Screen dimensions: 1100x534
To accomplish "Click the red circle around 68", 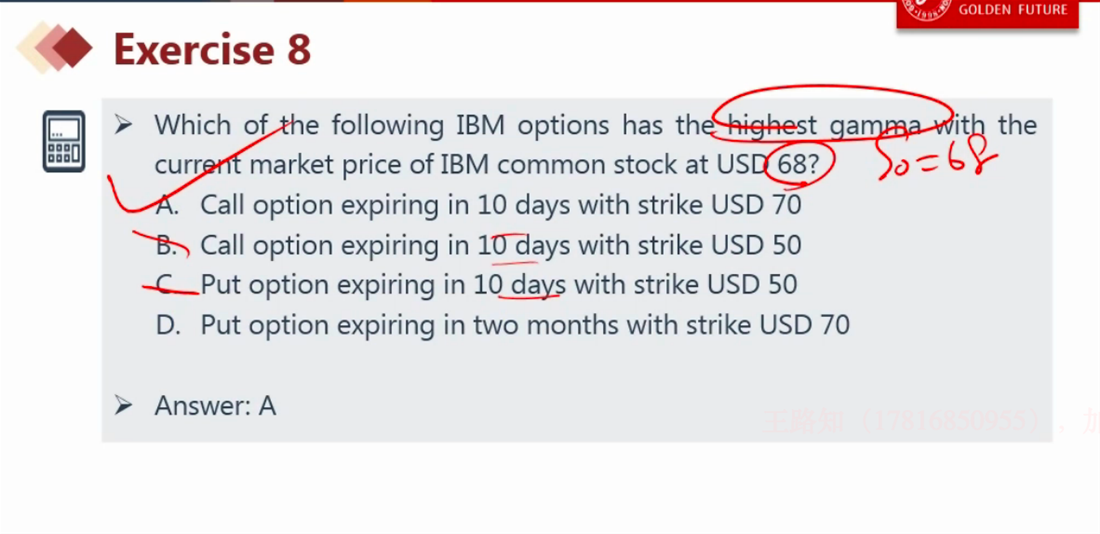I will tap(800, 163).
